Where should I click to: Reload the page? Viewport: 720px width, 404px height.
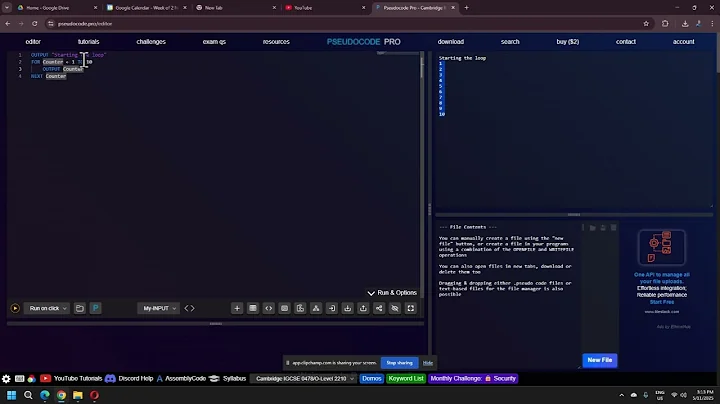34,24
